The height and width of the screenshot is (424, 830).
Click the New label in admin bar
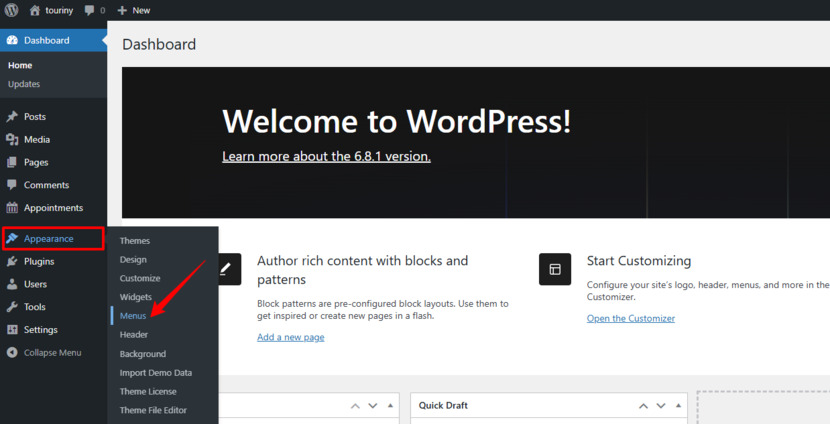(141, 10)
